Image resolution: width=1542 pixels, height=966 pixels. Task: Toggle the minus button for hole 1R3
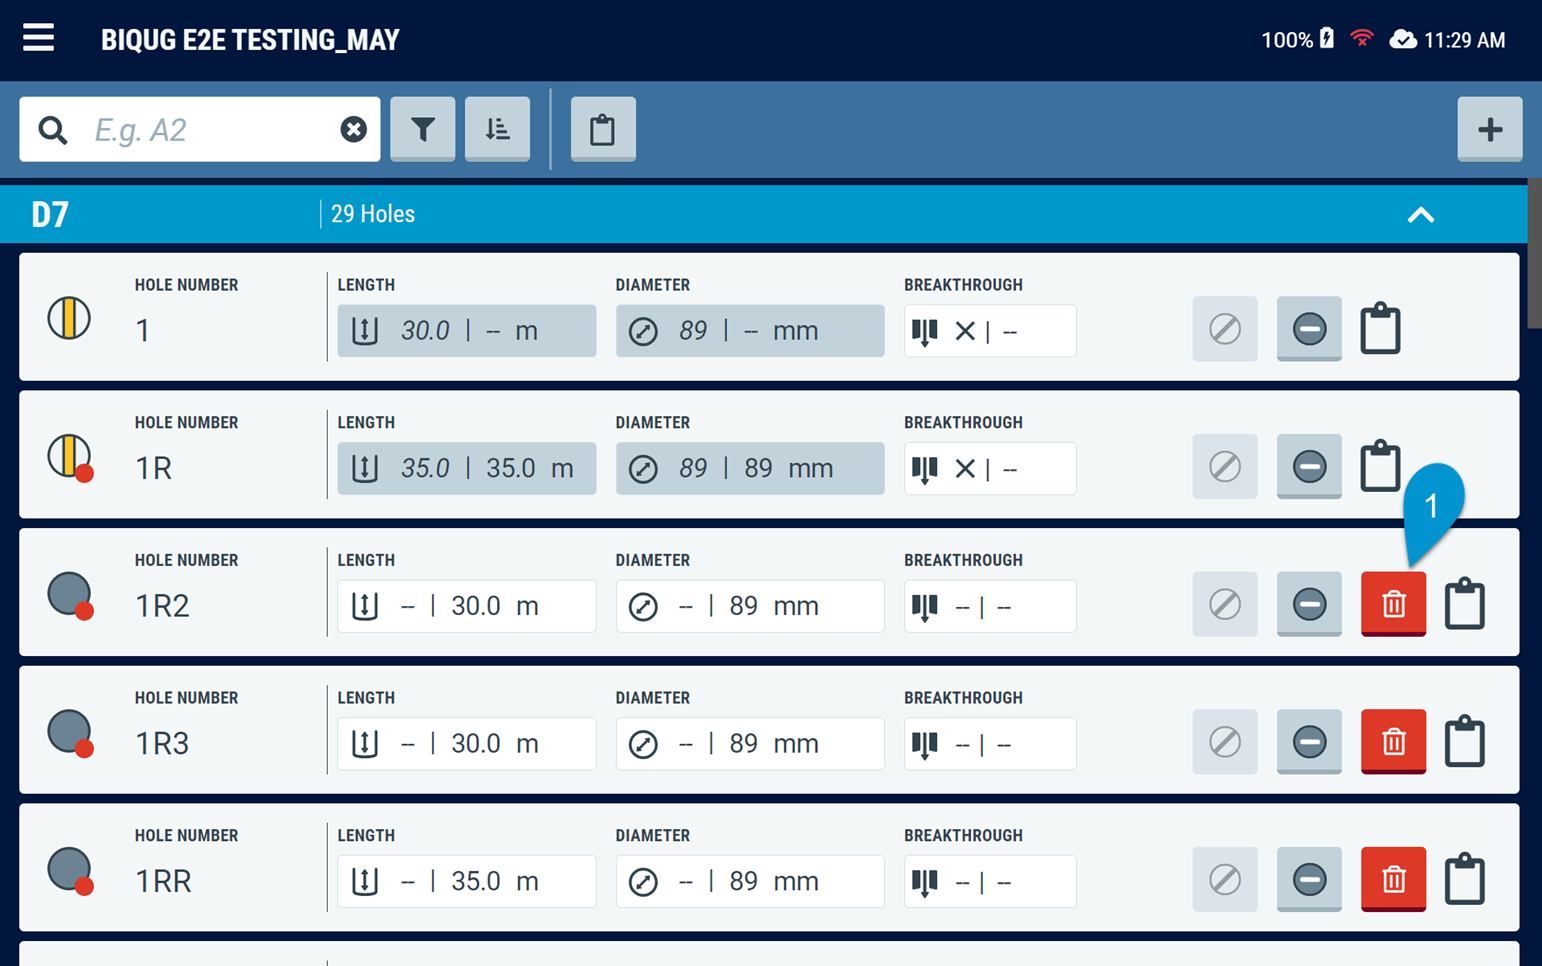click(1308, 742)
